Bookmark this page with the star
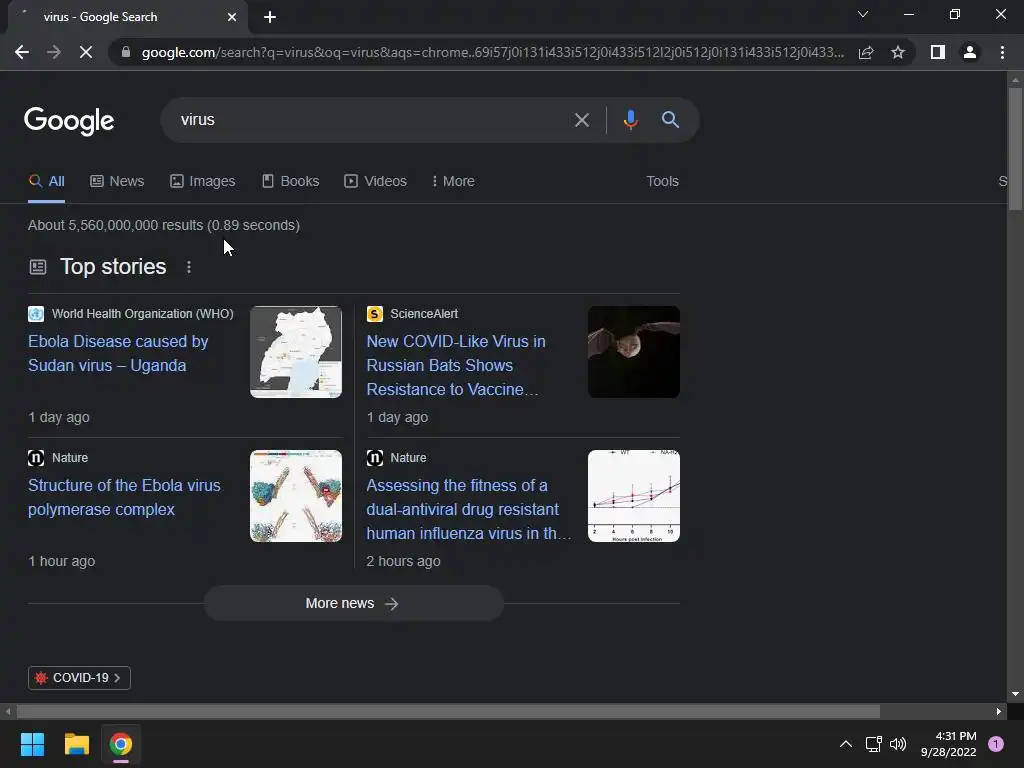 (x=898, y=52)
